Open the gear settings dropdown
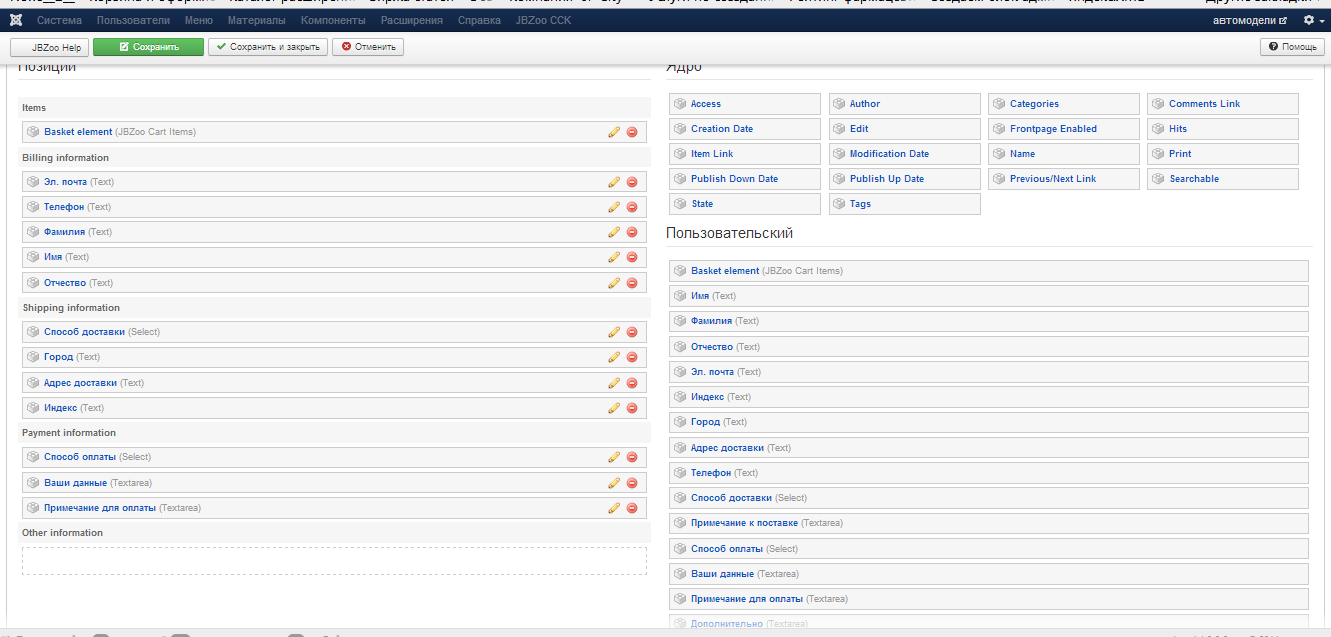1331x637 pixels. (1314, 20)
